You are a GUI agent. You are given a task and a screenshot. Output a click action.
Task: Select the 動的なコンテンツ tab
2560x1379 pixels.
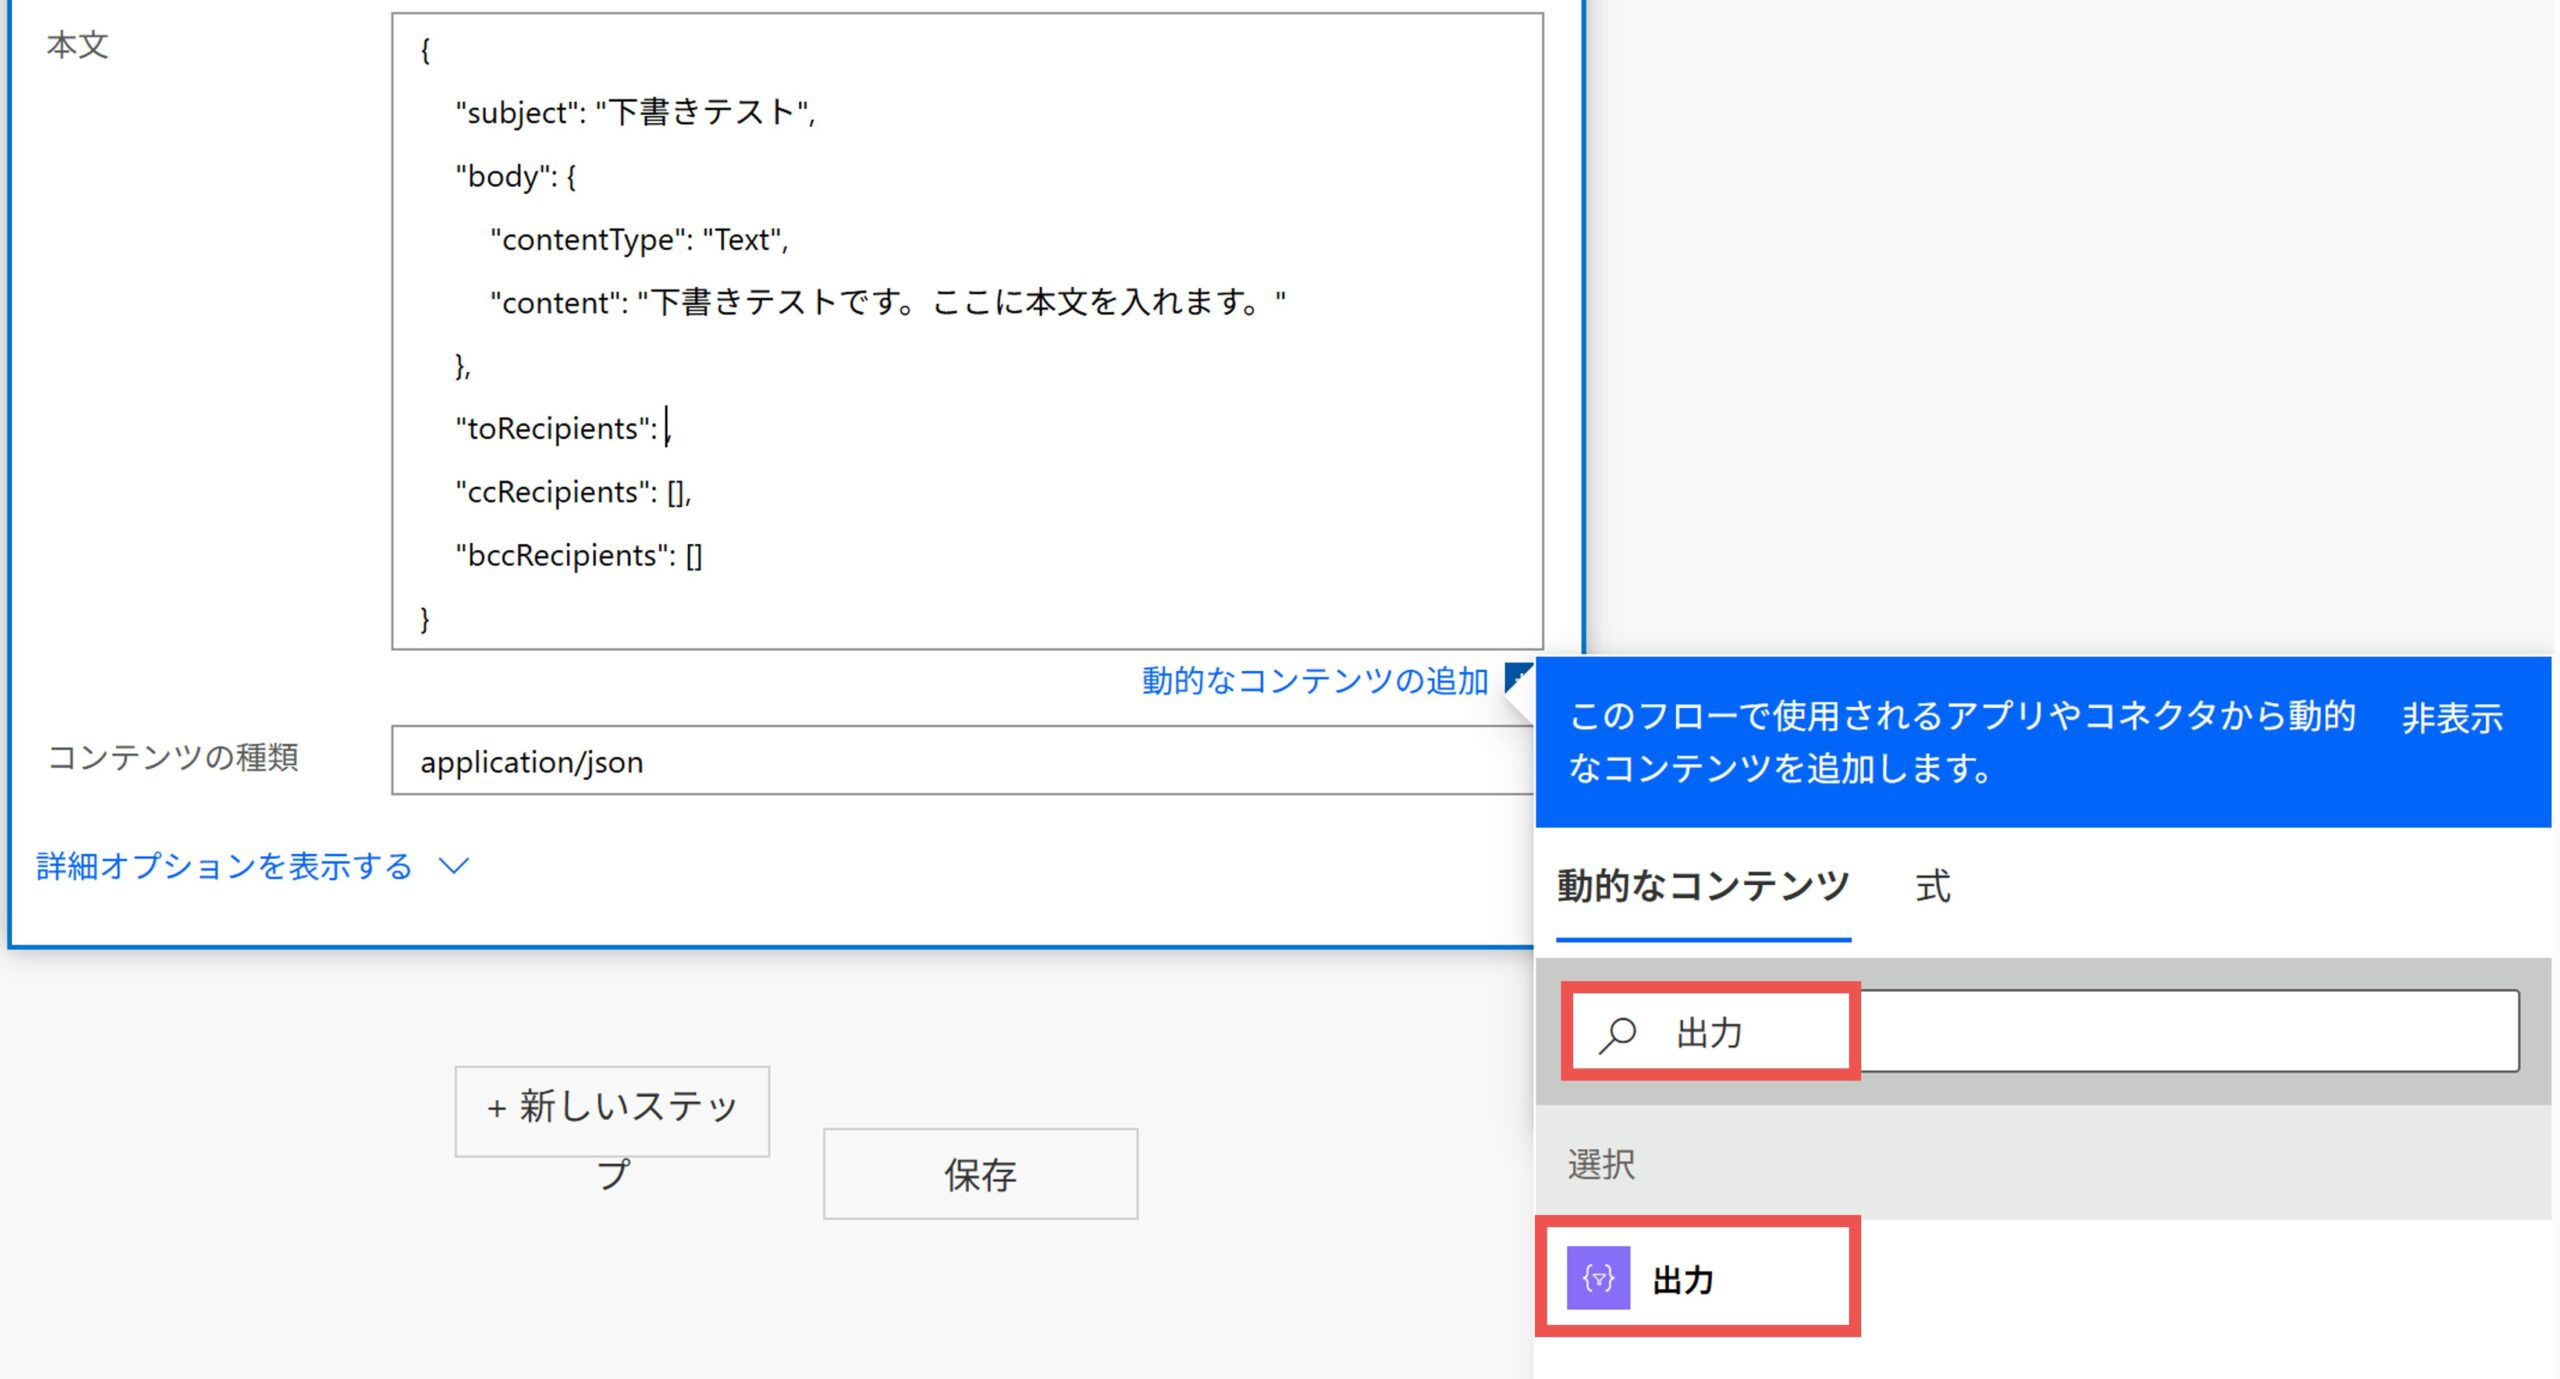tap(1702, 886)
